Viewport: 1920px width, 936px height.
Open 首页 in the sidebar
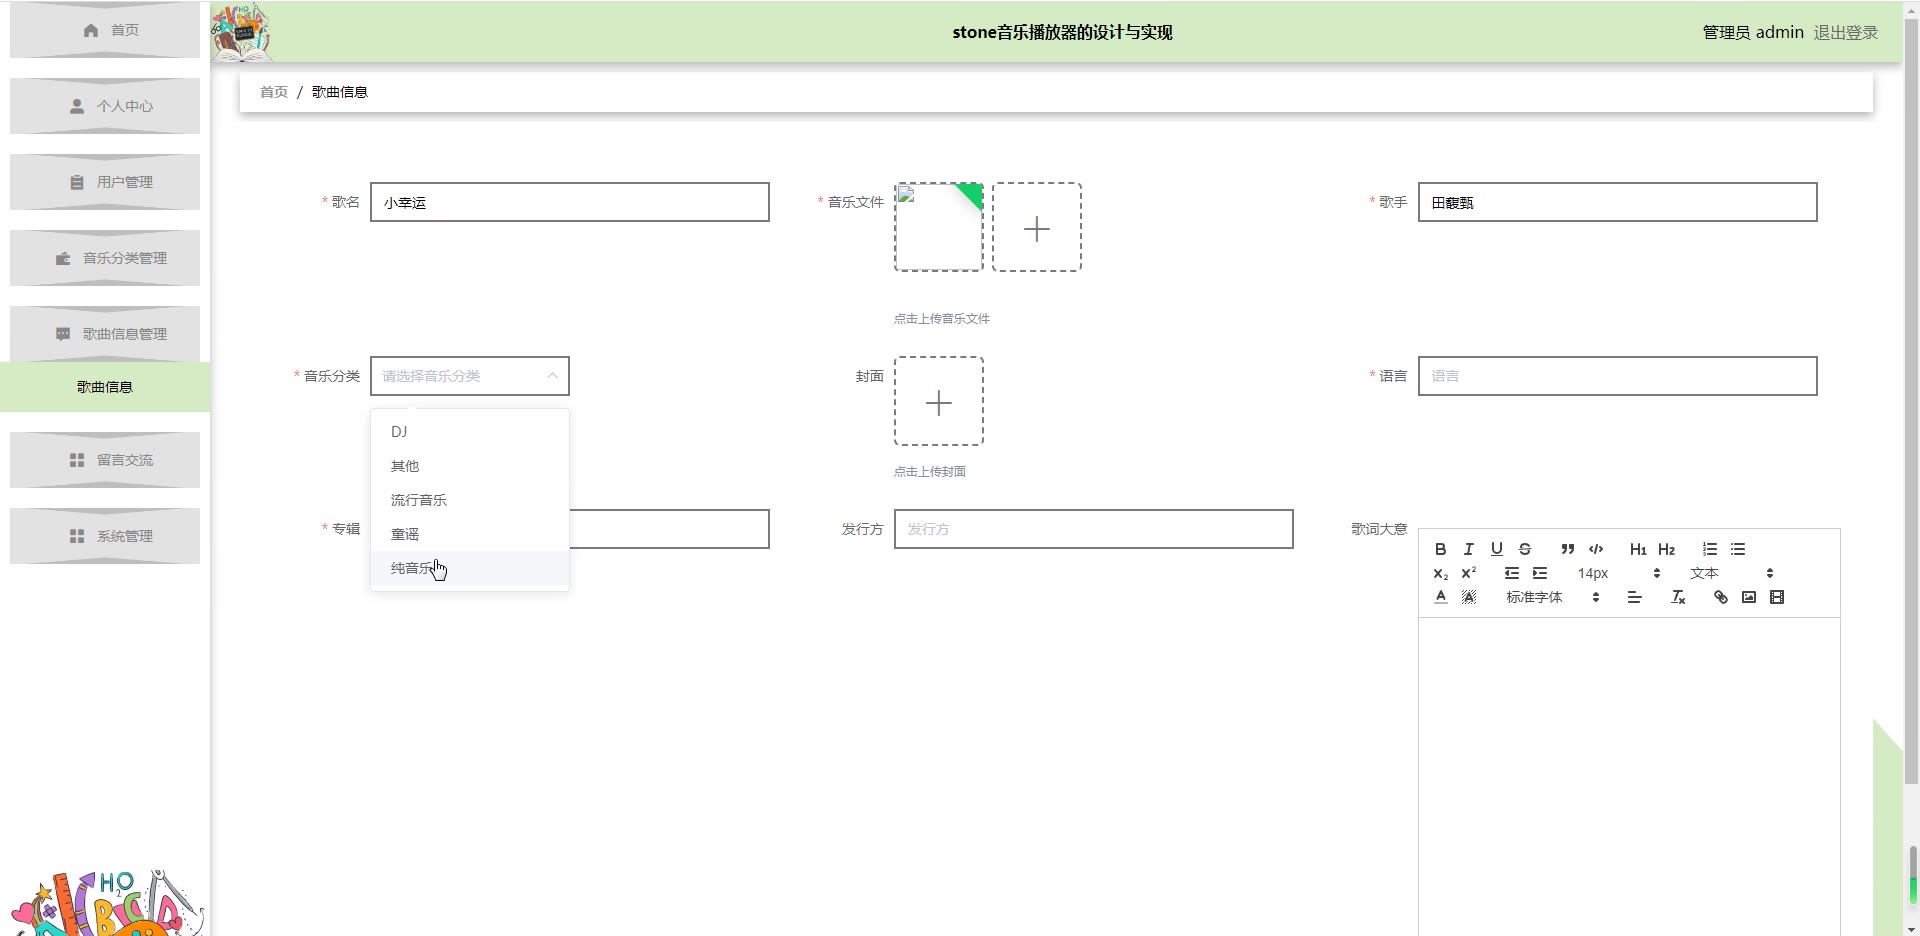click(x=105, y=30)
